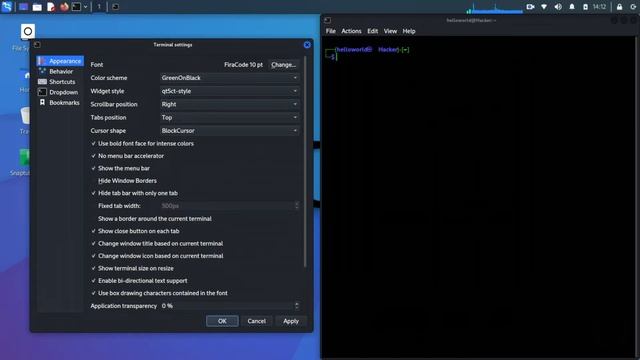The height and width of the screenshot is (360, 640).
Task: Open the file manager launcher in the panel
Action: coord(37,7)
